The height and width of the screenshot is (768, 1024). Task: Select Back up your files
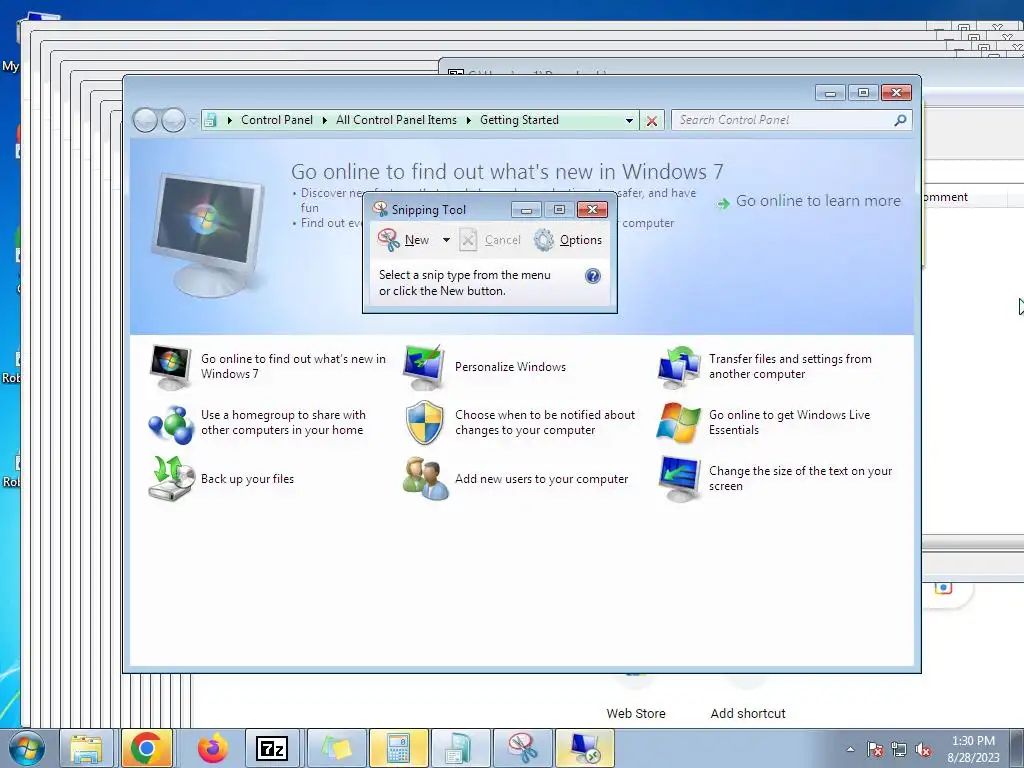[x=248, y=479]
